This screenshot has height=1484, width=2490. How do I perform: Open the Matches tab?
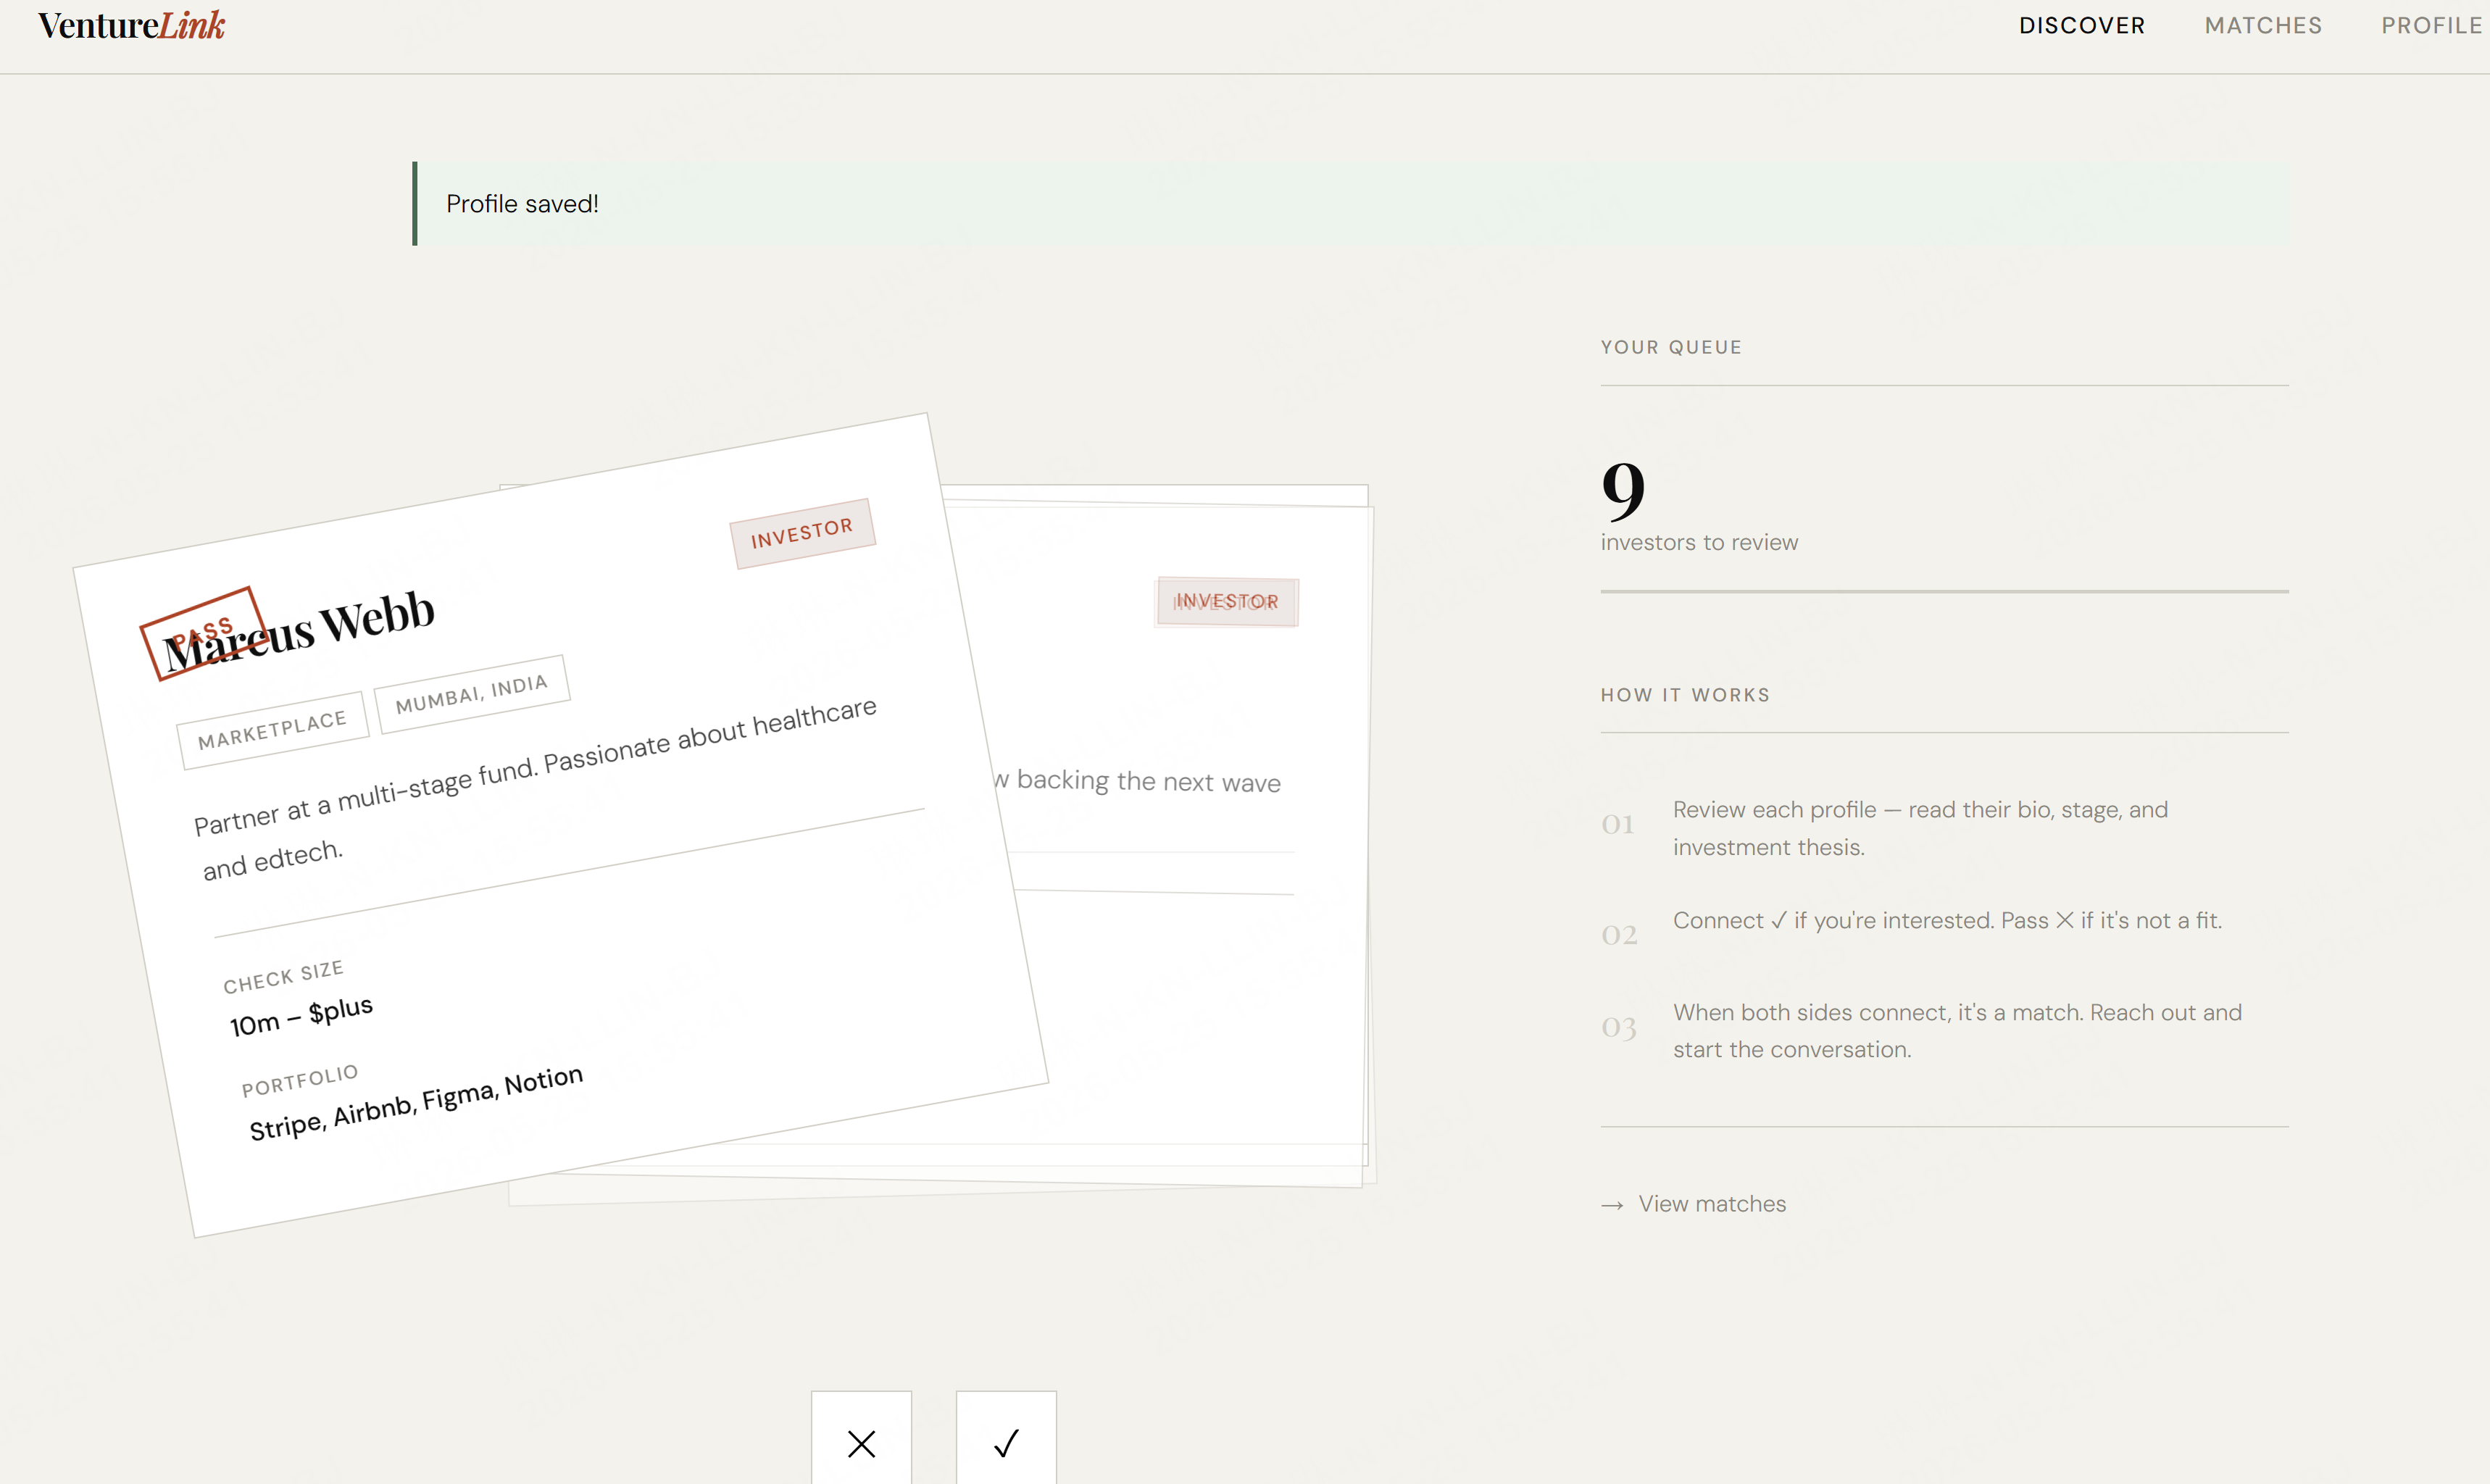coord(2263,26)
